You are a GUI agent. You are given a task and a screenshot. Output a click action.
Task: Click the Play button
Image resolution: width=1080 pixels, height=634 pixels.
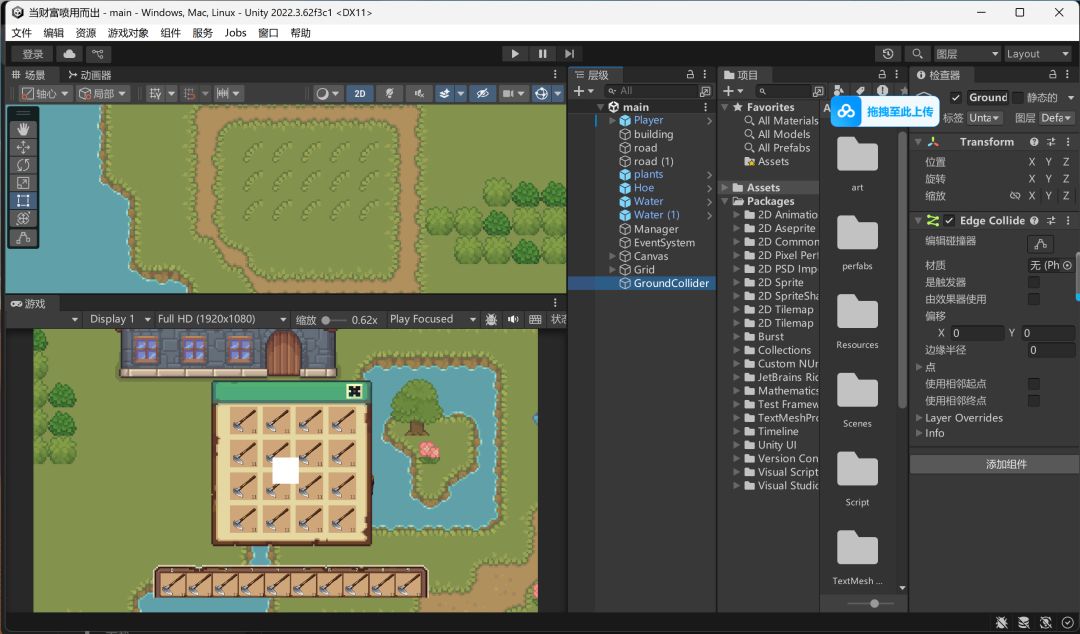(515, 54)
